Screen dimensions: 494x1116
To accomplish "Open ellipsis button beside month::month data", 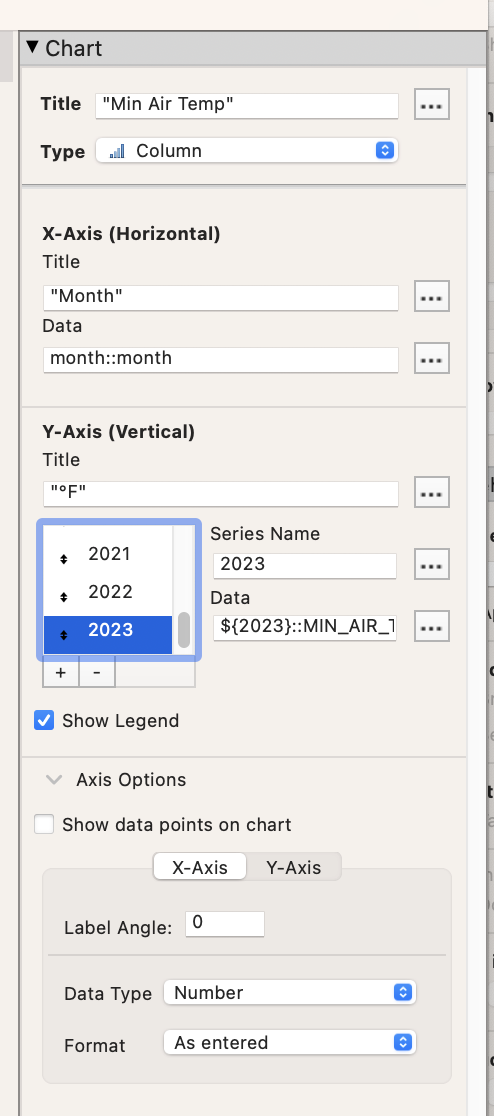I will [431, 358].
